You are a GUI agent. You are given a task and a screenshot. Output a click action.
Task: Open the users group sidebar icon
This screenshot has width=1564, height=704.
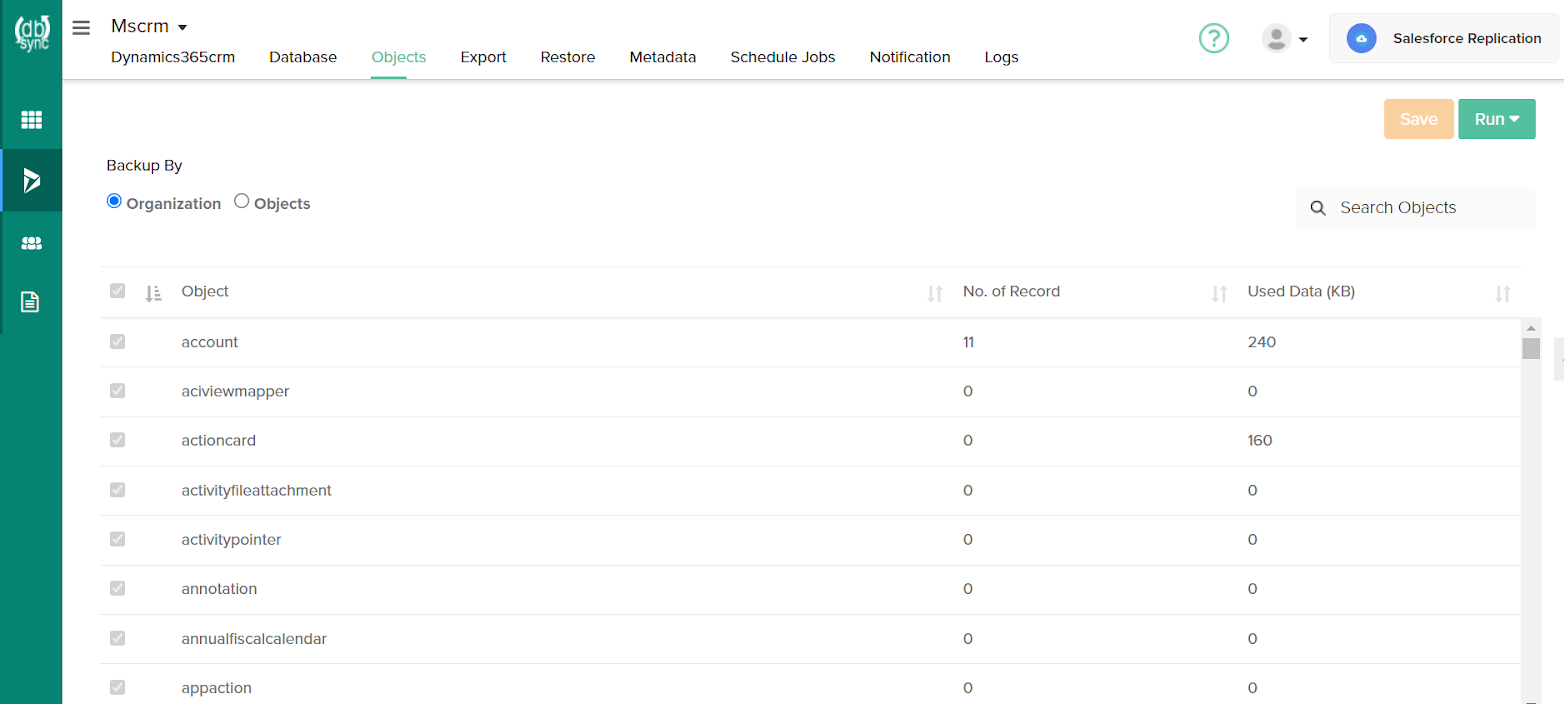tap(31, 243)
